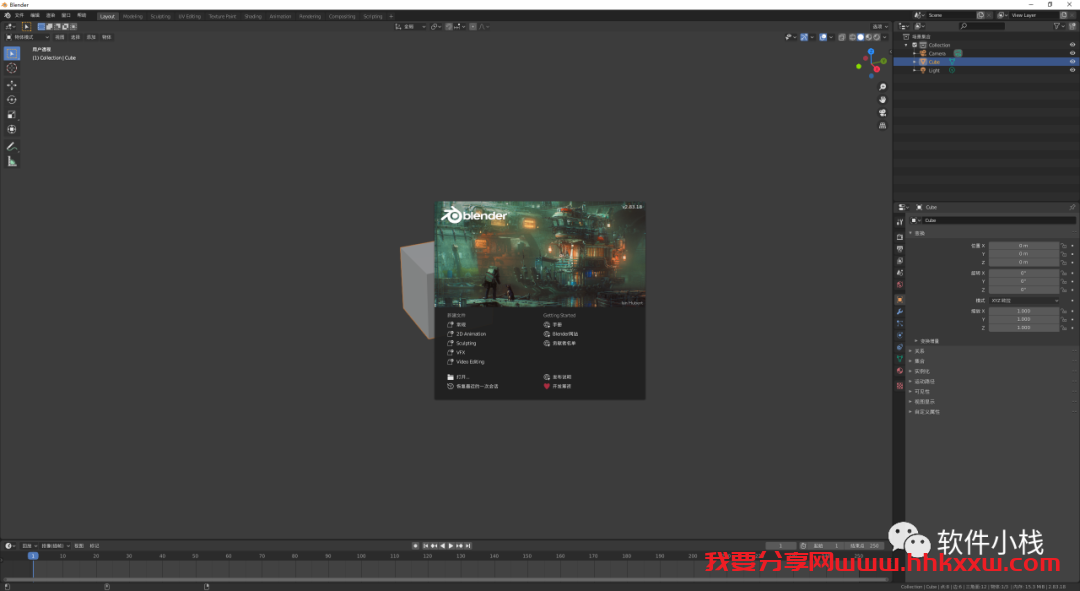Expand the 关系 panel
The image size is (1080, 591).
(x=911, y=351)
